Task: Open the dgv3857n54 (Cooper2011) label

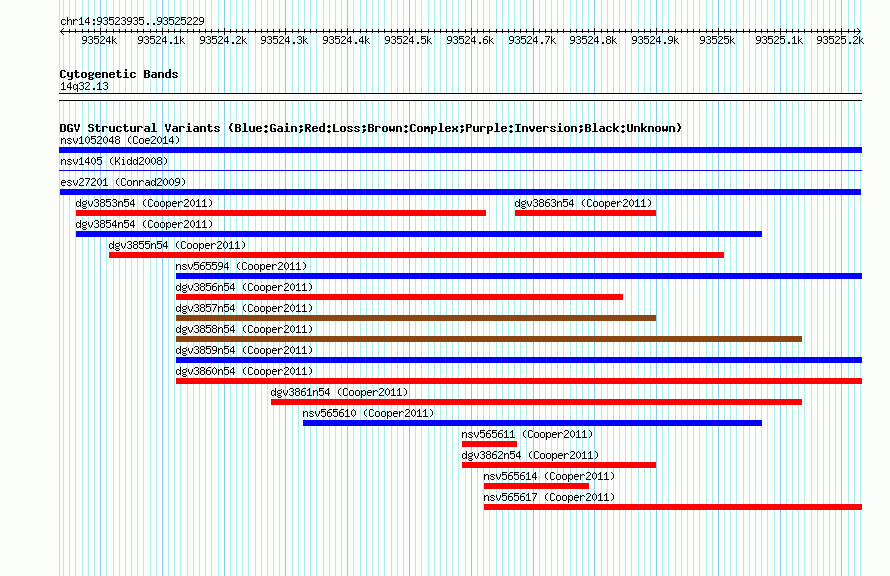Action: (244, 308)
